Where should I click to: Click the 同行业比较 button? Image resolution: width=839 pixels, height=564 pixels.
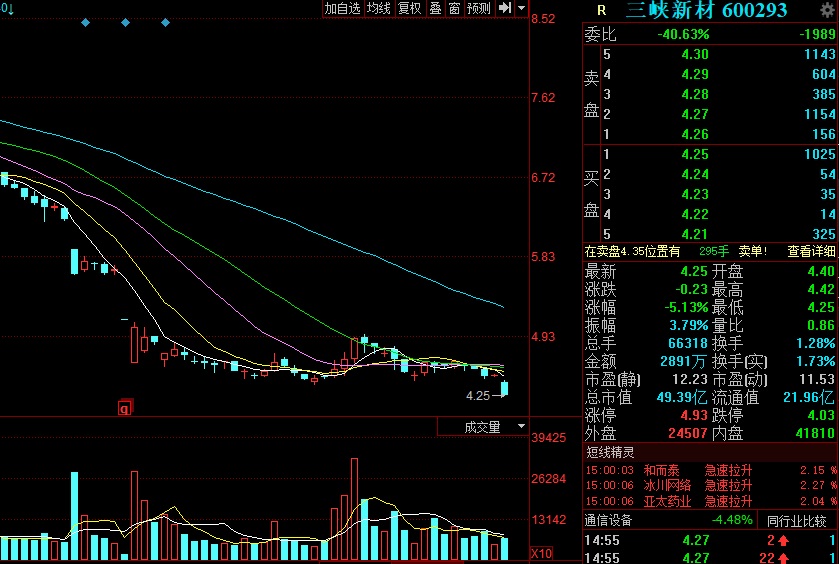[796, 520]
